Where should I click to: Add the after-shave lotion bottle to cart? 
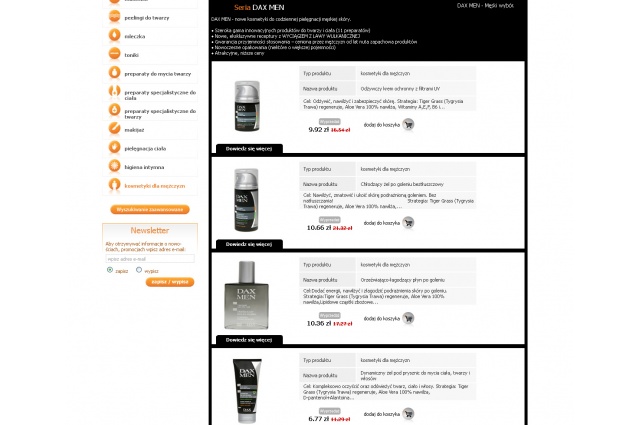(x=408, y=318)
